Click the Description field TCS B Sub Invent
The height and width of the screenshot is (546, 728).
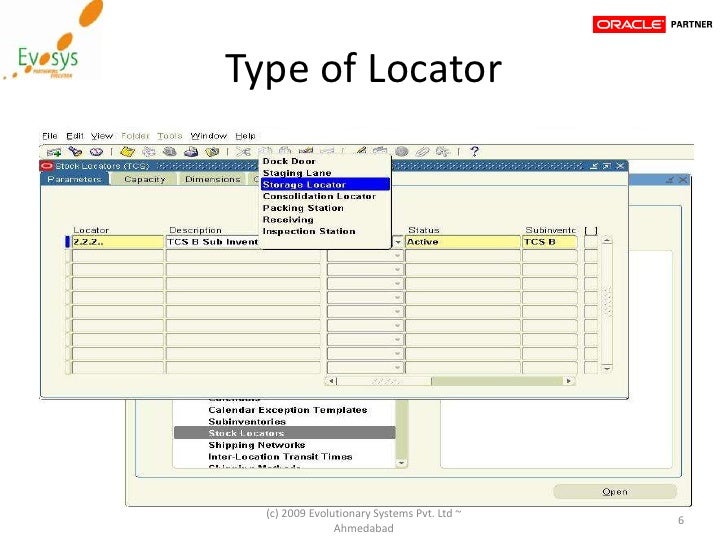[213, 242]
